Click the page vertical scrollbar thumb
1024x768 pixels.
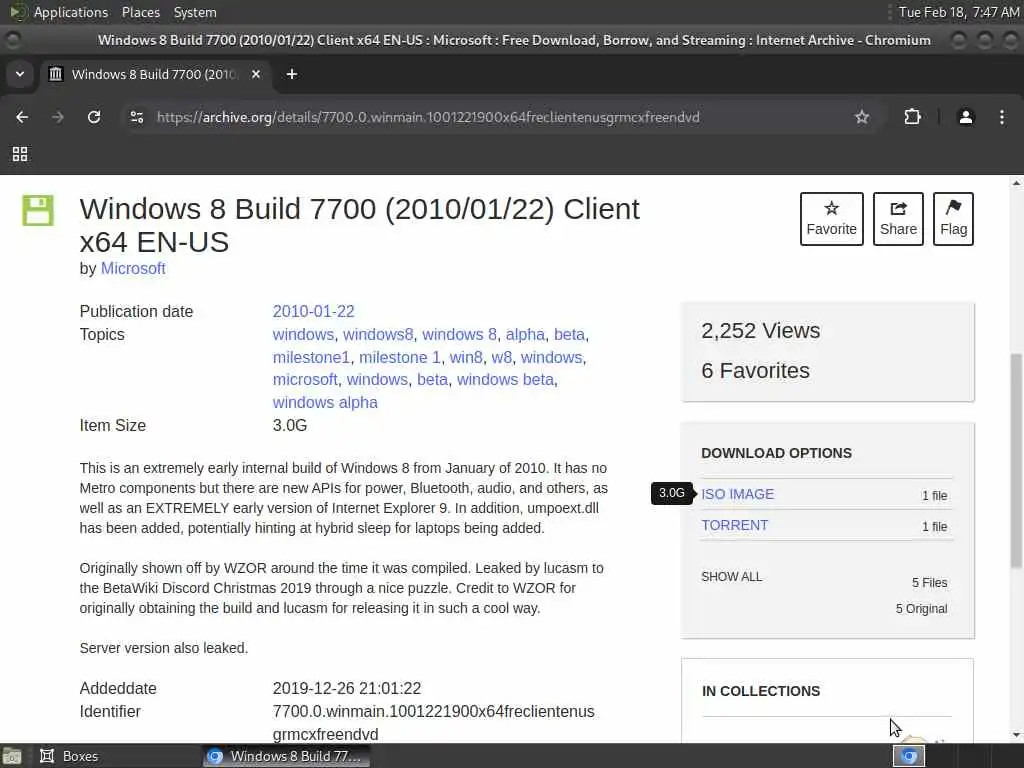pos(1016,460)
